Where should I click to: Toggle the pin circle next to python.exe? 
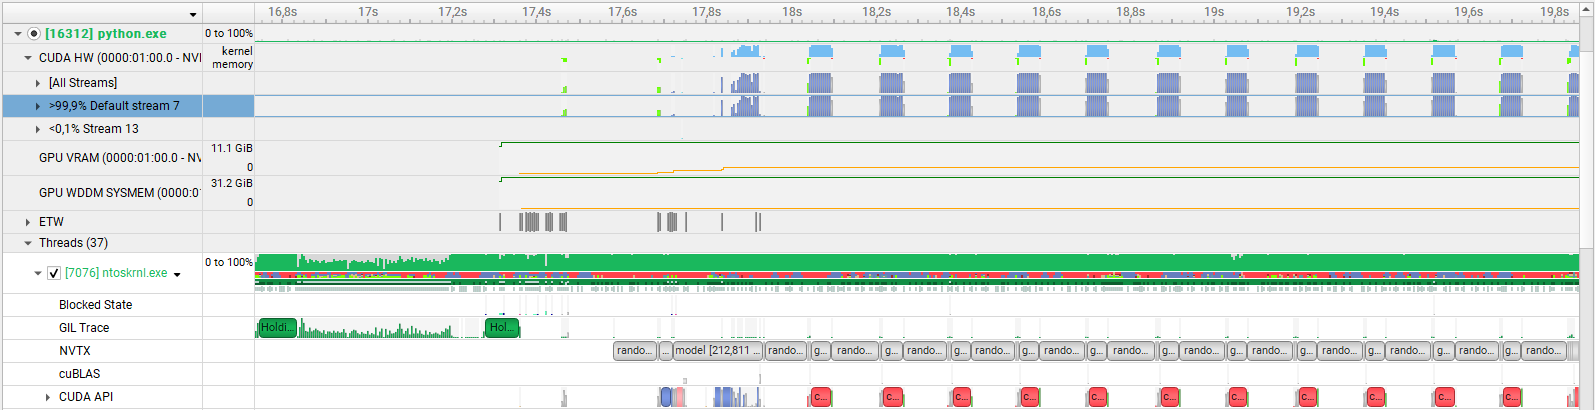tap(34, 34)
